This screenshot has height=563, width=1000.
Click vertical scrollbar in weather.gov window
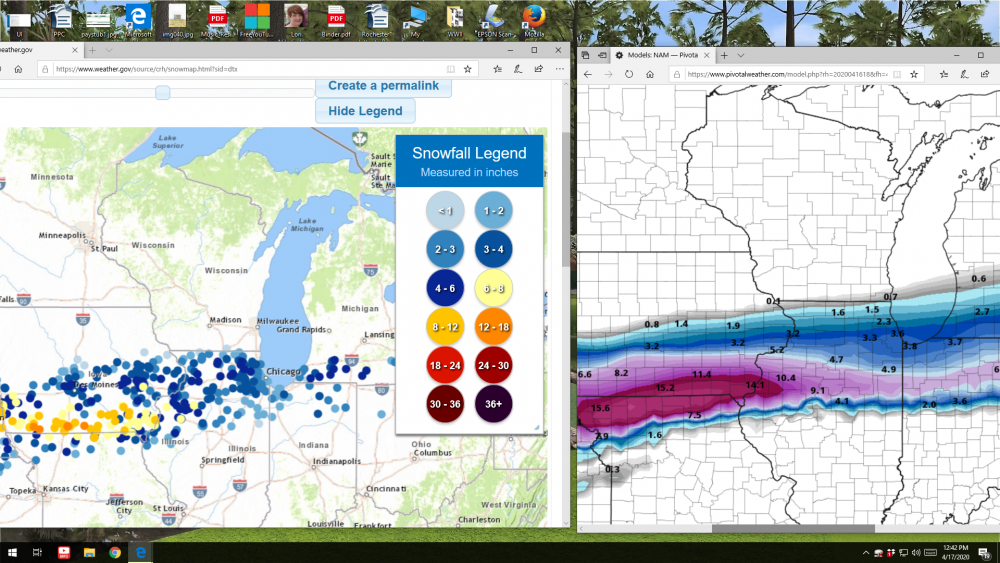pos(566,200)
